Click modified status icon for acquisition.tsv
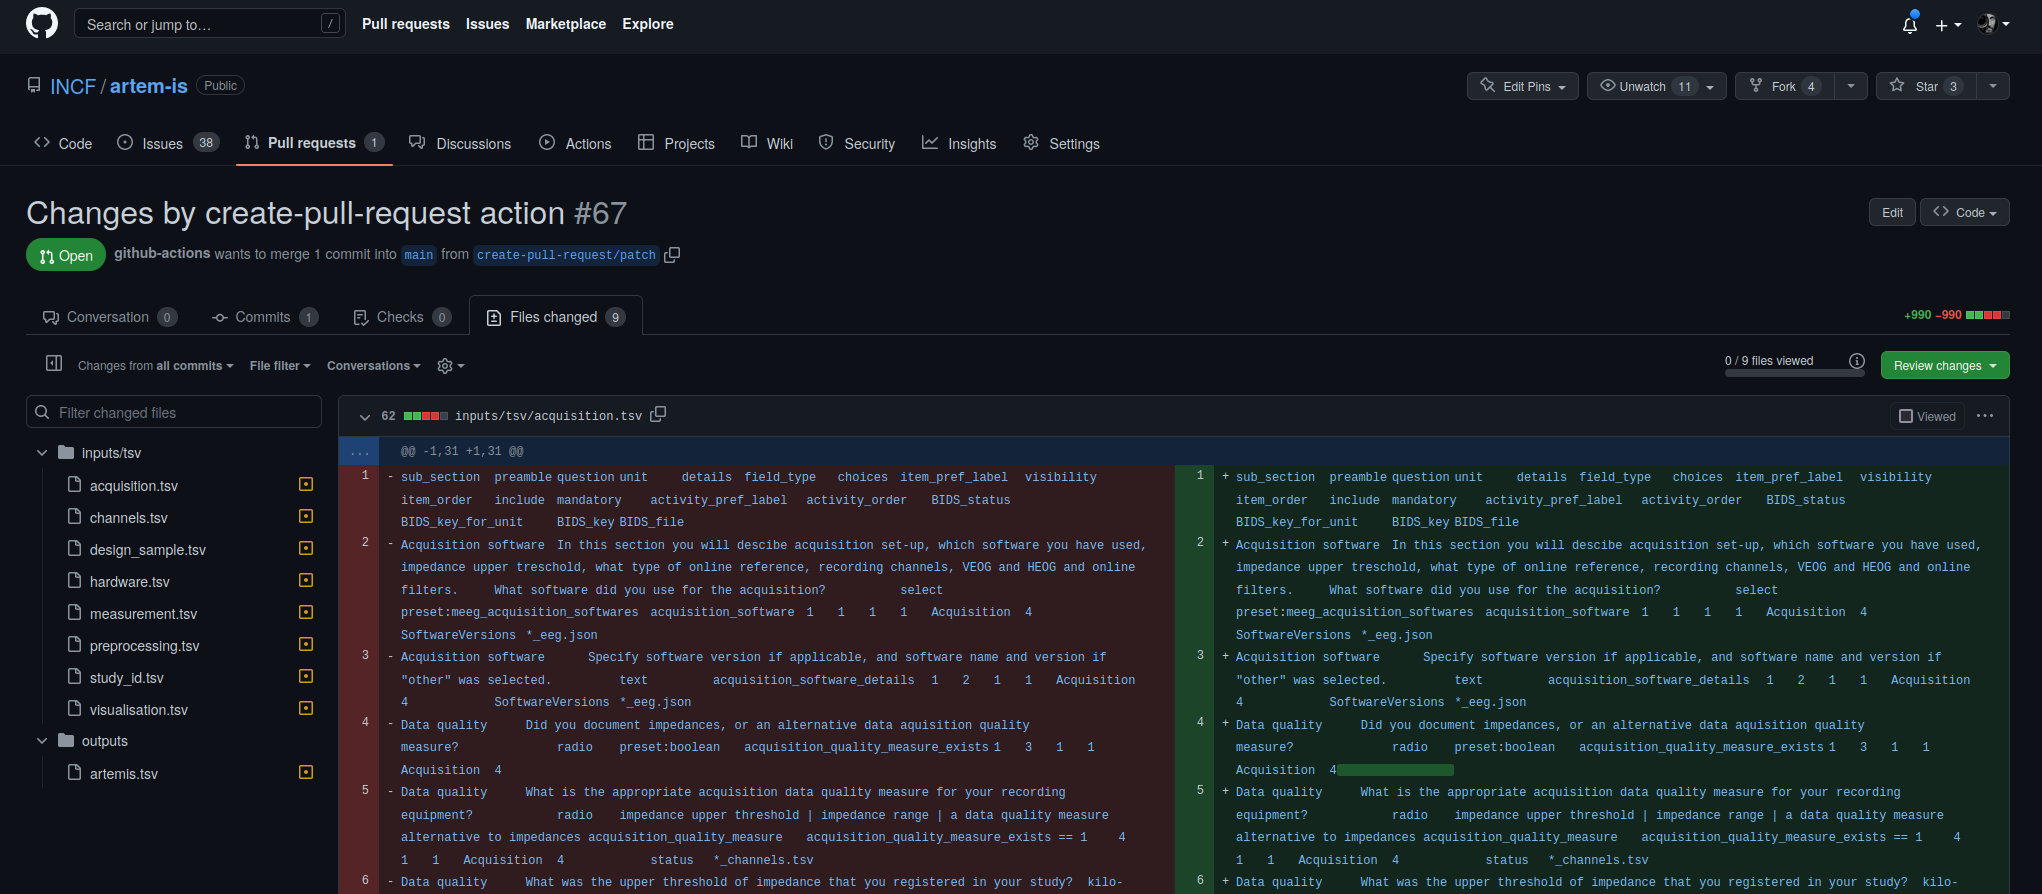2042x894 pixels. click(x=306, y=484)
